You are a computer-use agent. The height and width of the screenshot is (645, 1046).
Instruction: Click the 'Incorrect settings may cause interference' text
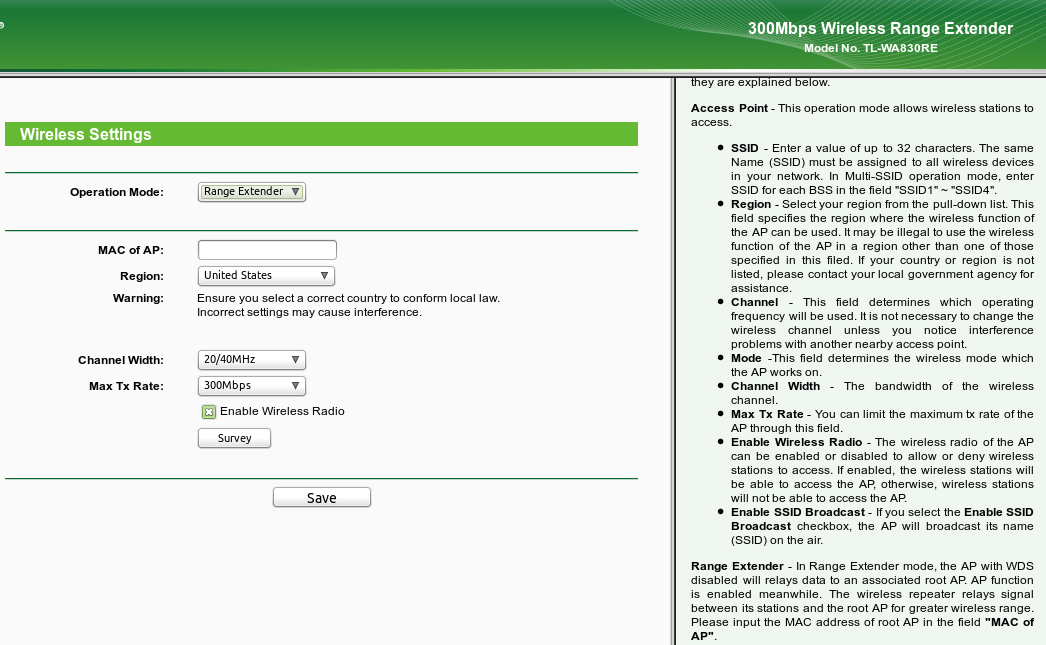[x=309, y=312]
